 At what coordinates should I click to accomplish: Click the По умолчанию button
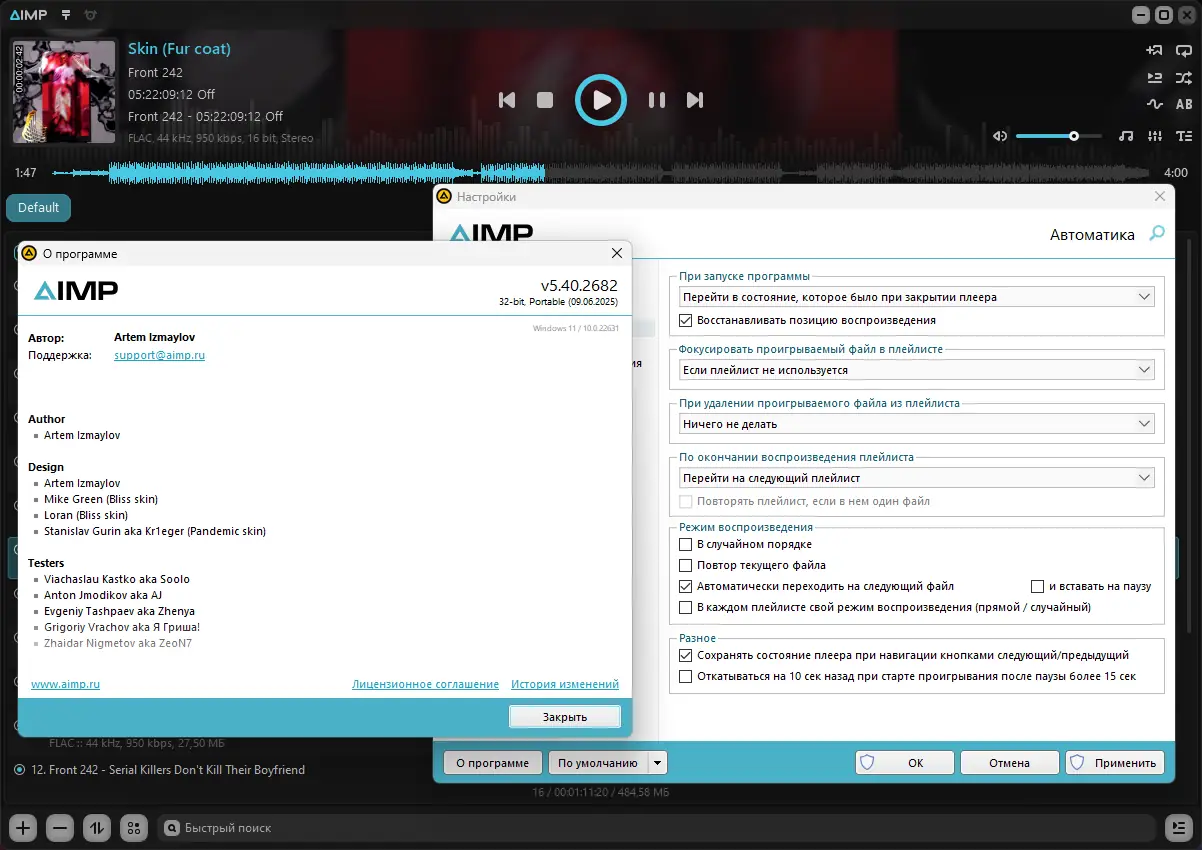coord(598,763)
